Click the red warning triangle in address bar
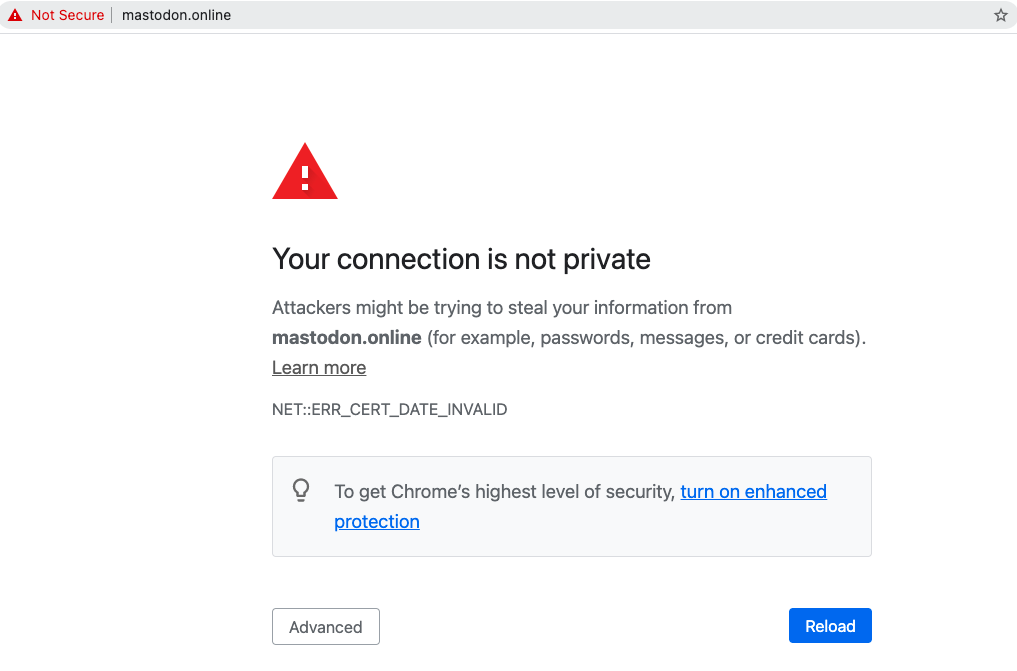Viewport: 1017px width, 671px height. 15,15
